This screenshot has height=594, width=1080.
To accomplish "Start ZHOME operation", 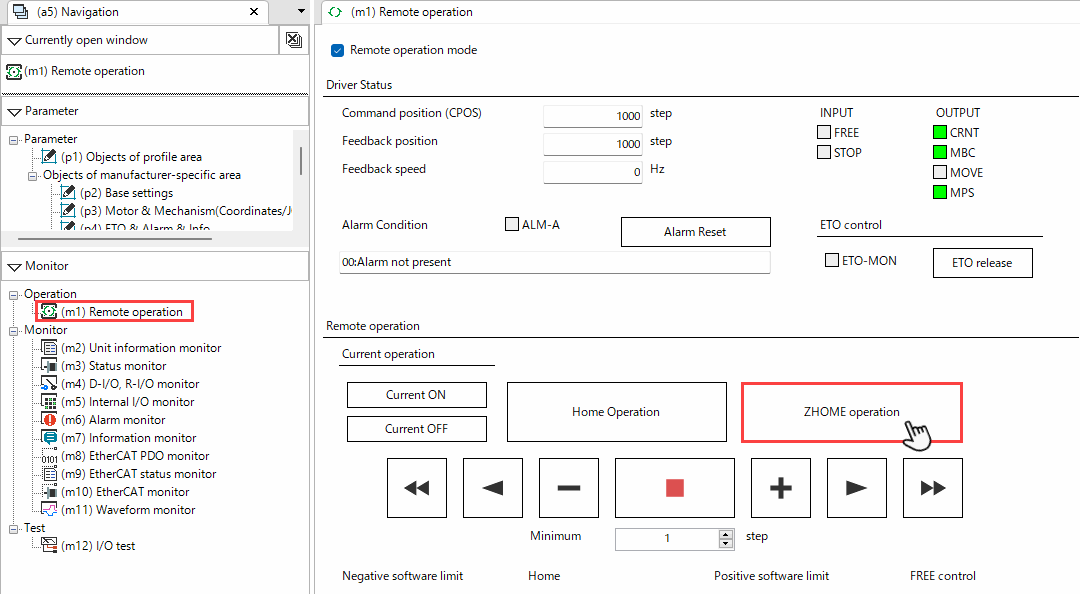I will (x=851, y=411).
